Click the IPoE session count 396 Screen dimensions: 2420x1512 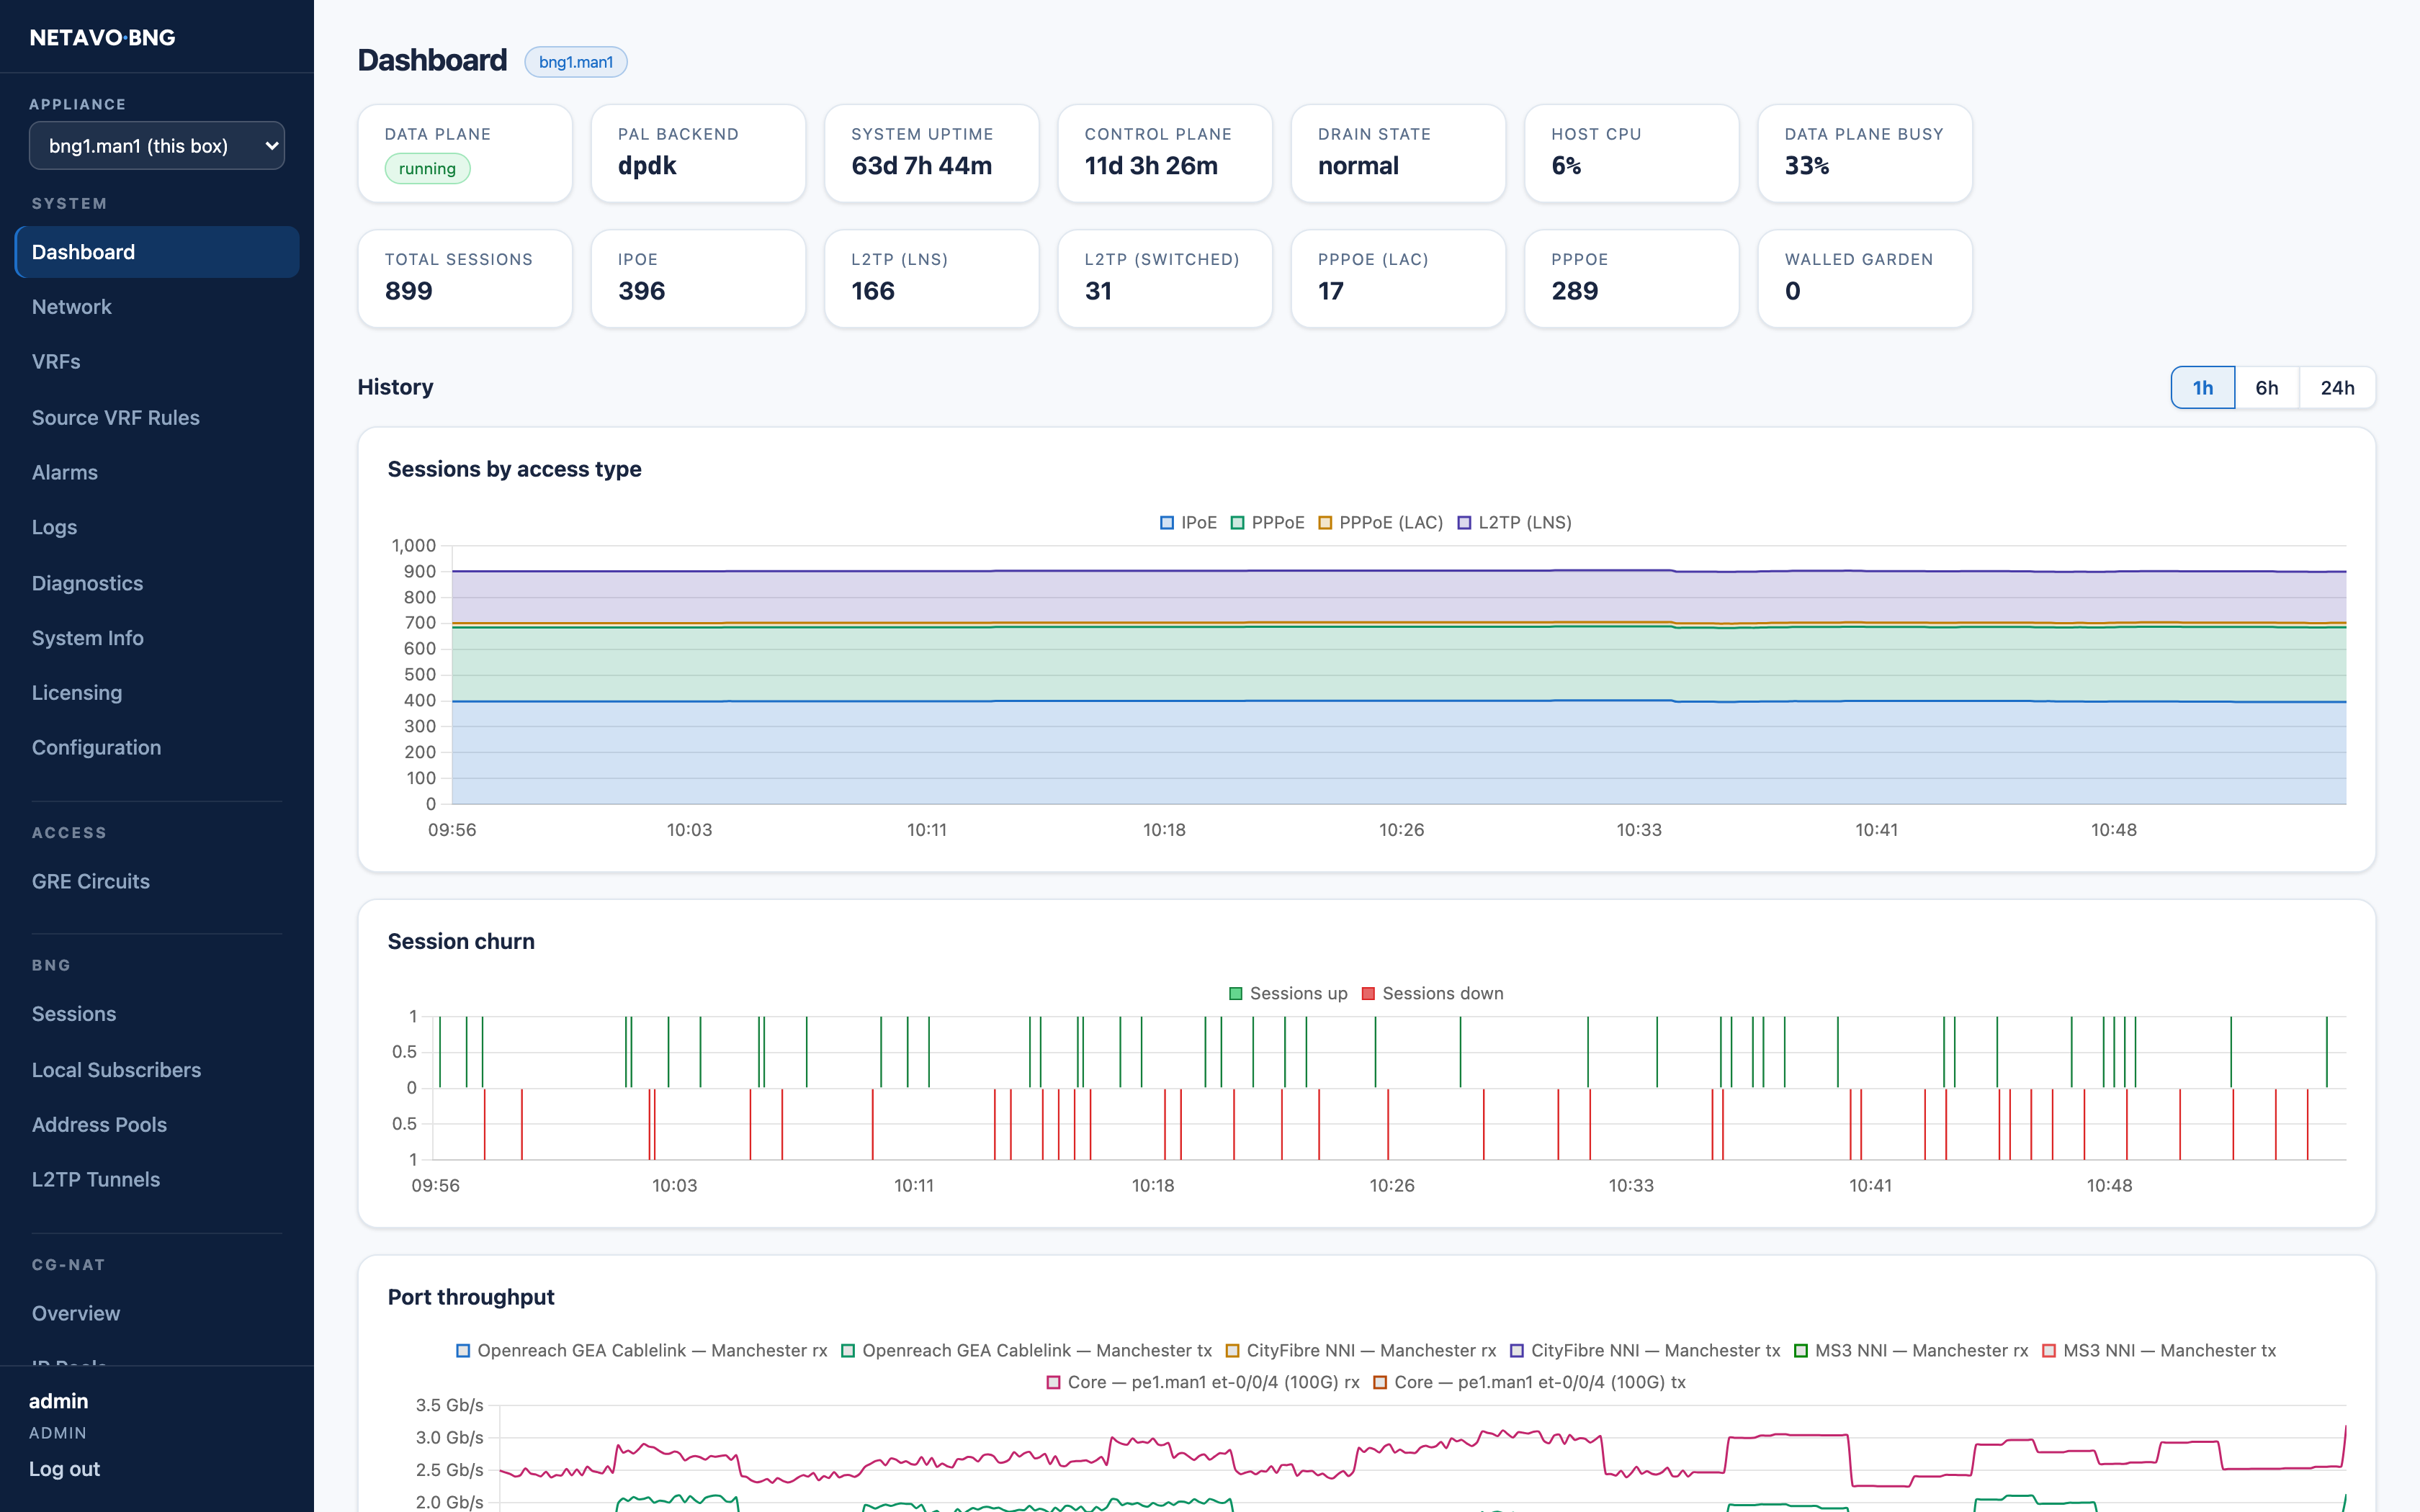point(641,291)
